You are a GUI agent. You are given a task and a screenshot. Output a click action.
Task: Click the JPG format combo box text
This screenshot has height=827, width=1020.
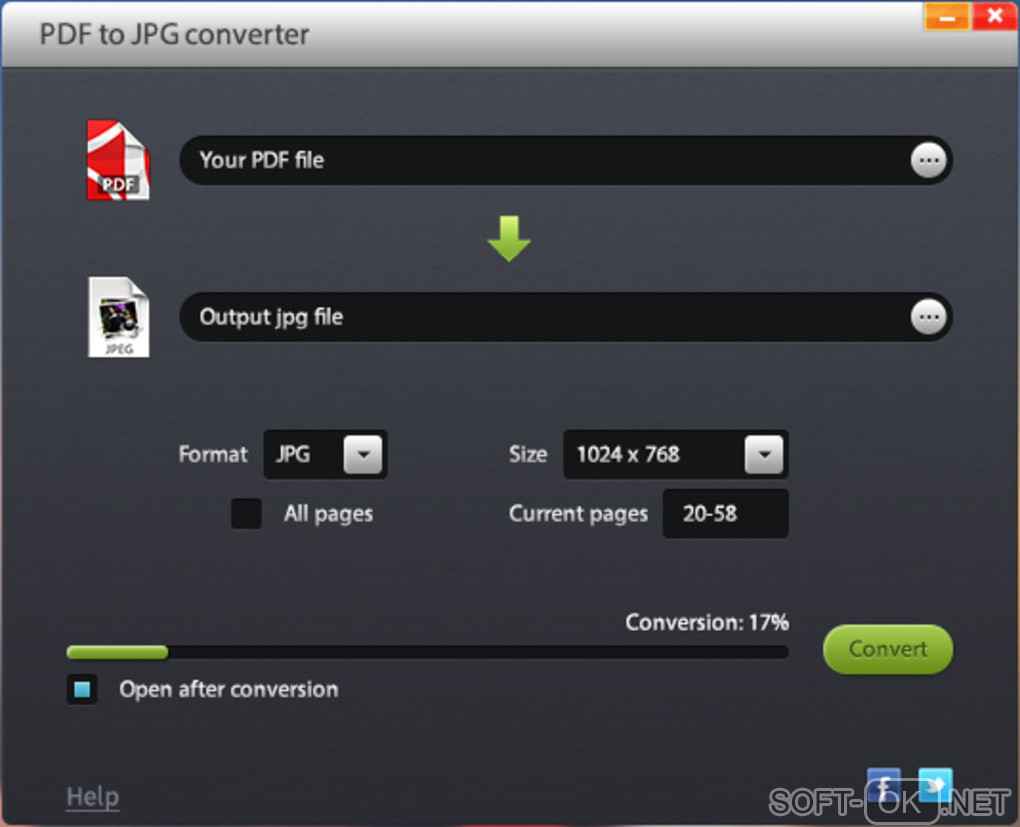coord(293,454)
